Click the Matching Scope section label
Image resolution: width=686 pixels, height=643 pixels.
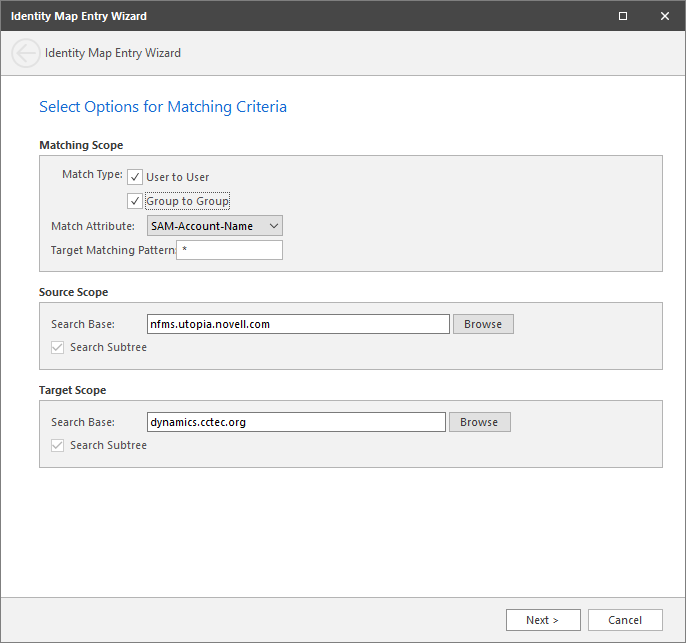click(81, 145)
